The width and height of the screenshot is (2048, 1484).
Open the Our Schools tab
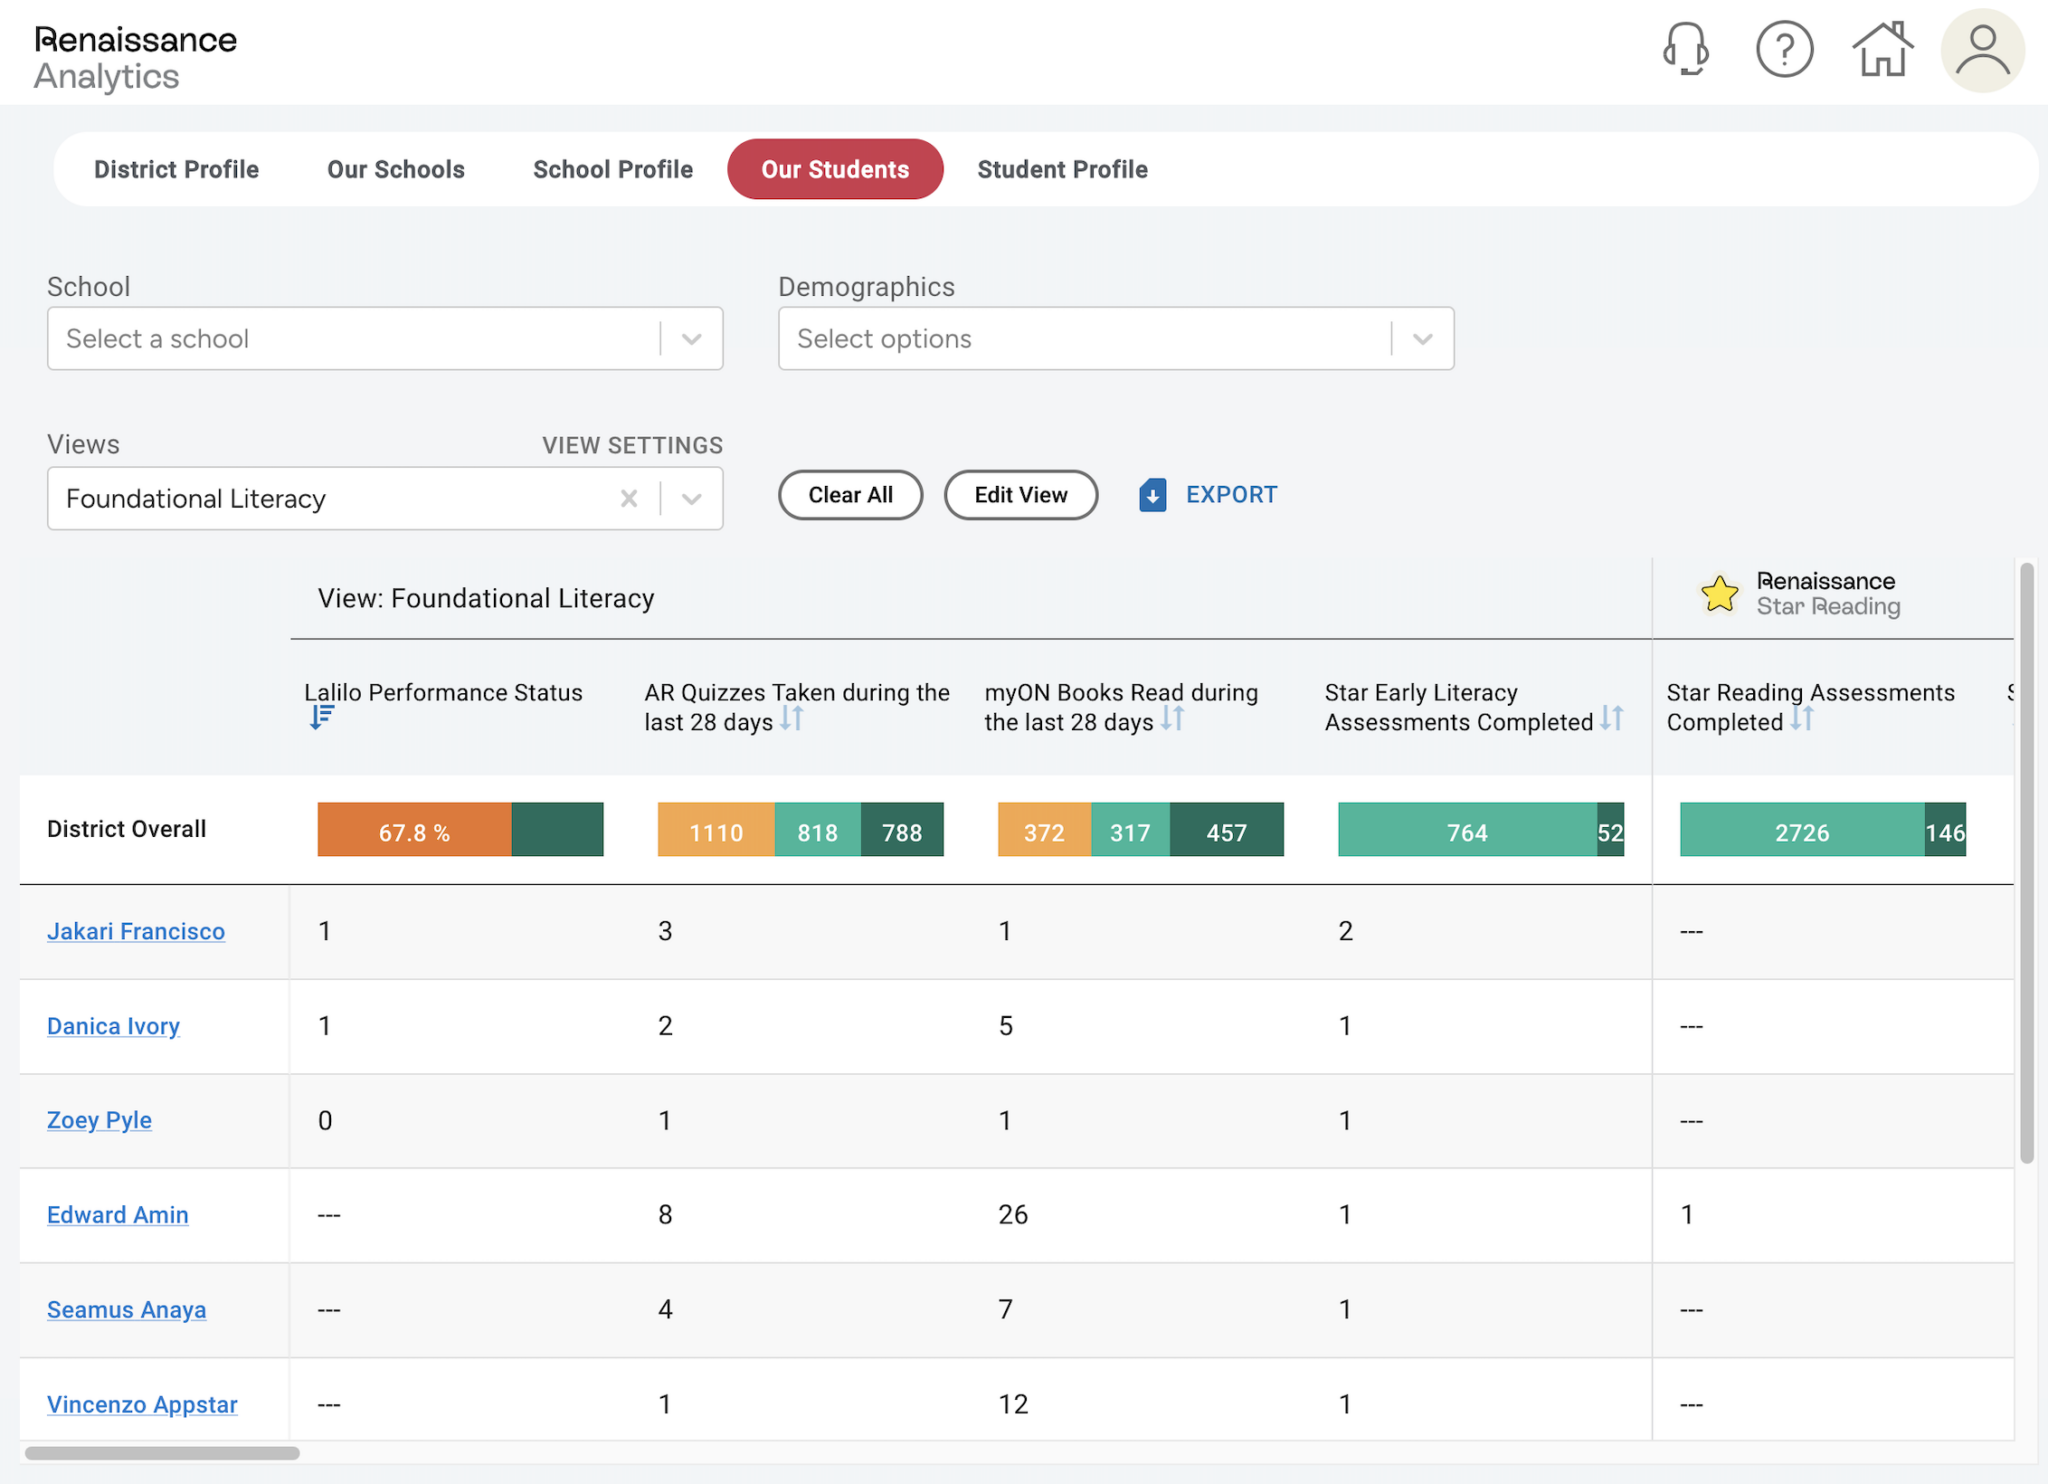click(396, 169)
